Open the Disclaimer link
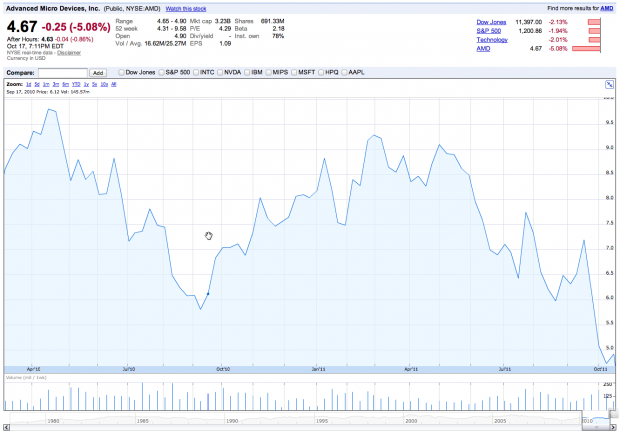 pos(69,53)
